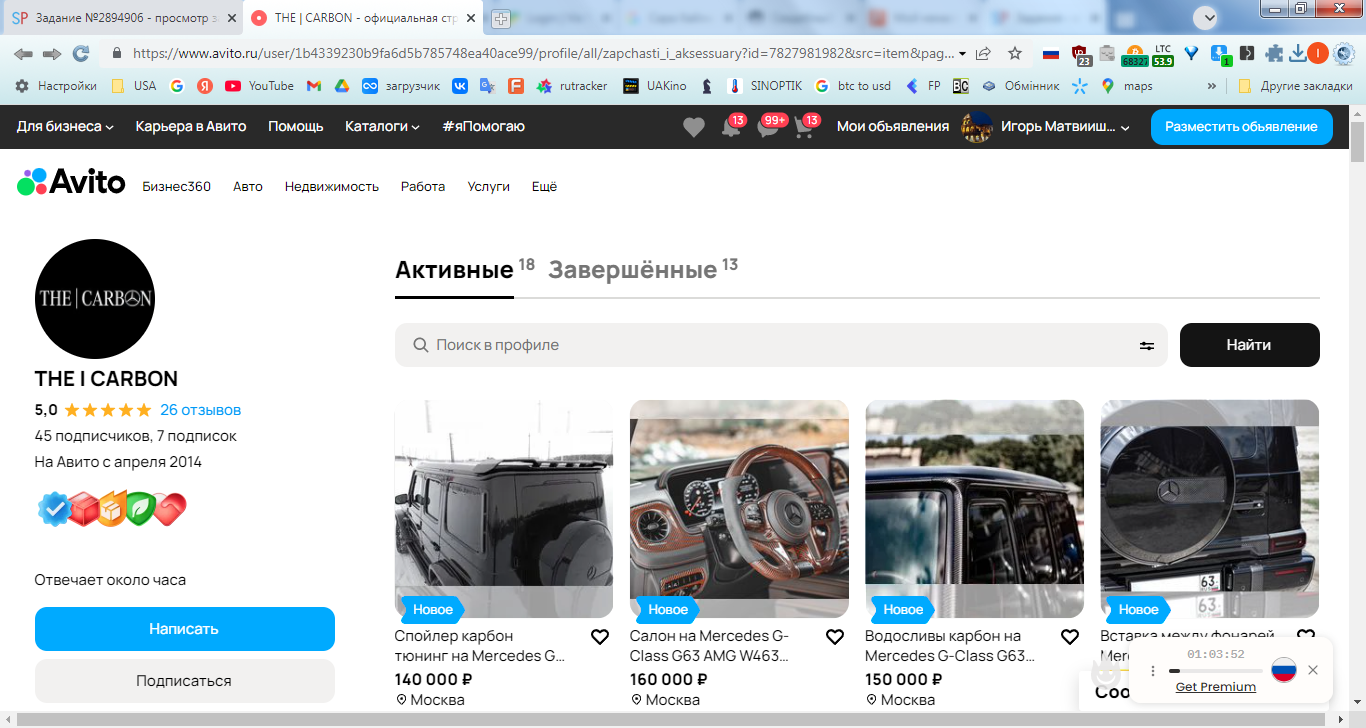Click the Подписаться button
The width and height of the screenshot is (1366, 728).
point(184,681)
